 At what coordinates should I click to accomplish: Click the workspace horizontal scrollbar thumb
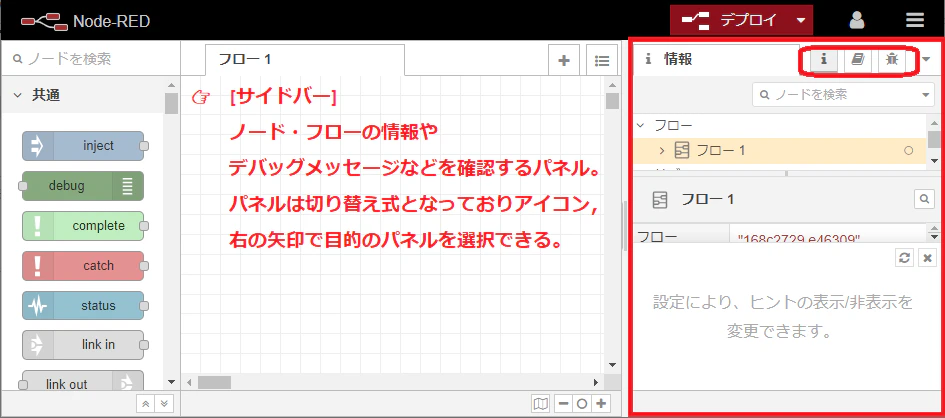click(215, 382)
